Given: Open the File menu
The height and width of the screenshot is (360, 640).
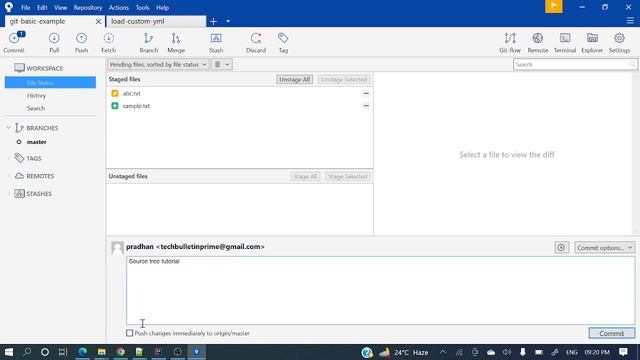Looking at the screenshot, I should pyautogui.click(x=25, y=7).
